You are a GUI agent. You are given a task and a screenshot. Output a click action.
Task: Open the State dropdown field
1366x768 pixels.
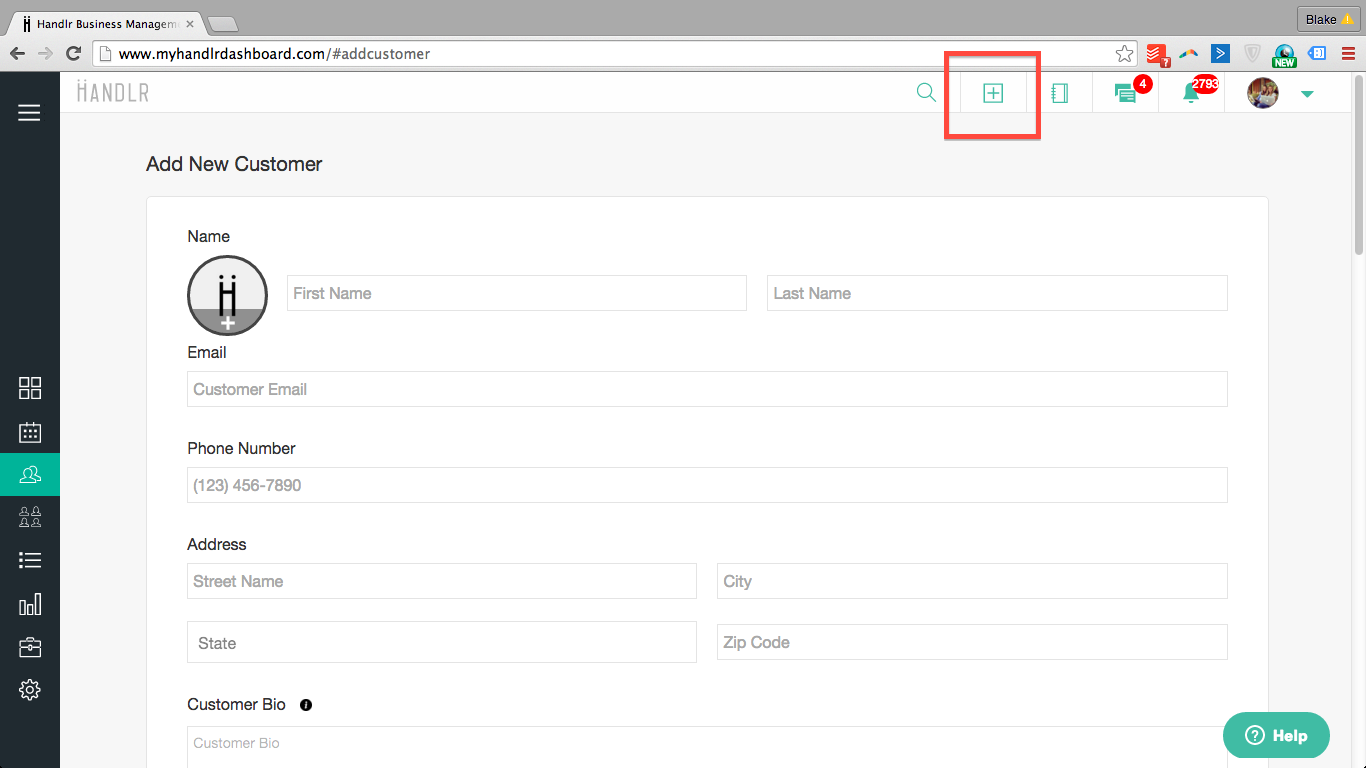[x=441, y=642]
